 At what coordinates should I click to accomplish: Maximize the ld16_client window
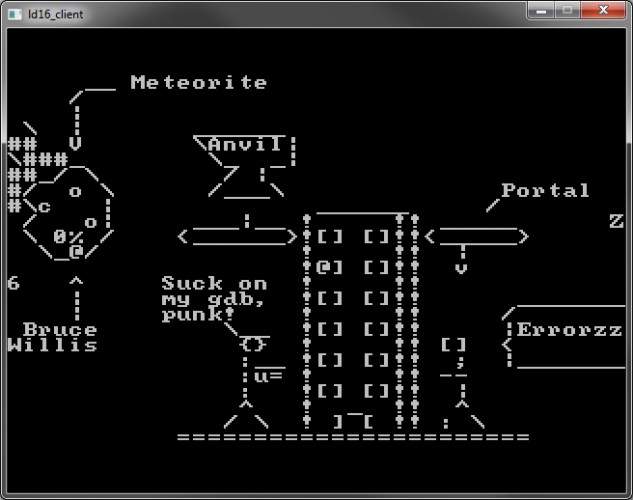pos(567,10)
